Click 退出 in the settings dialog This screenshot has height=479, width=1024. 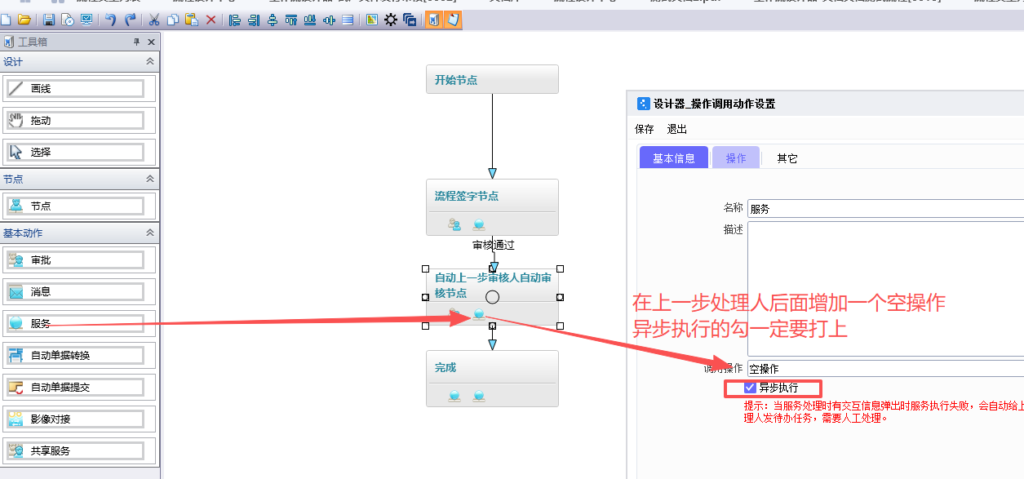pyautogui.click(x=677, y=129)
